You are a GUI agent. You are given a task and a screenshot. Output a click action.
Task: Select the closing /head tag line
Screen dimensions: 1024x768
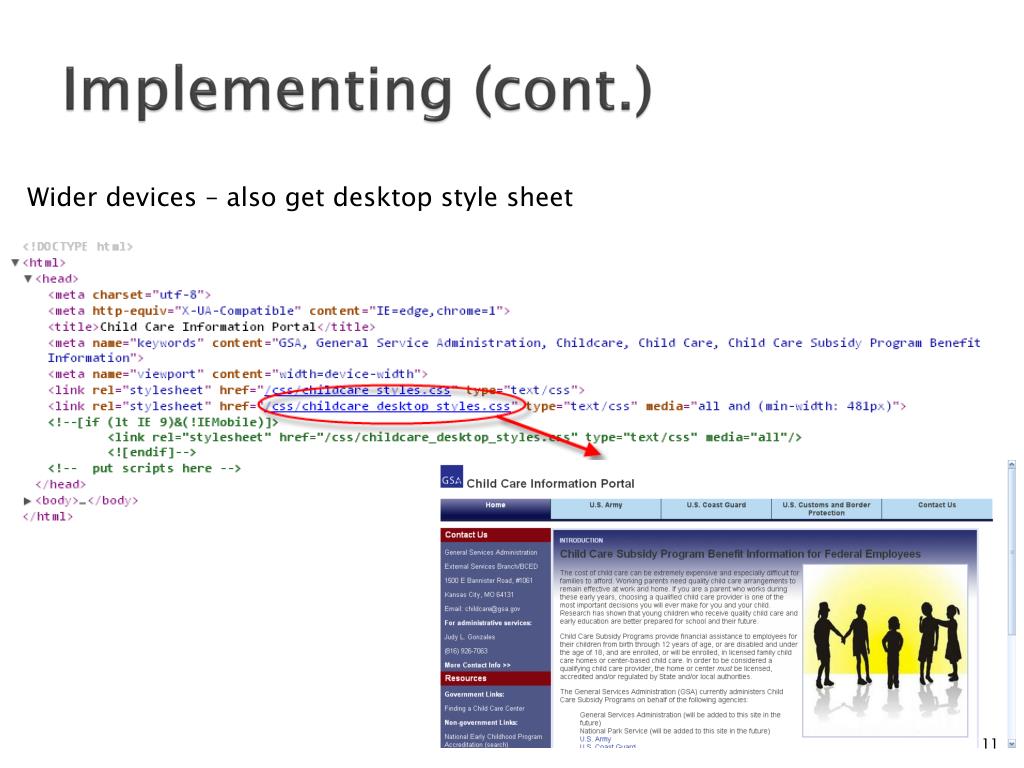coord(61,485)
